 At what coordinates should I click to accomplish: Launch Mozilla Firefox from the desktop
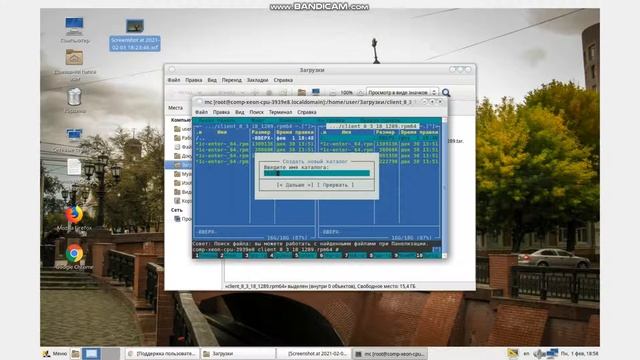pos(74,218)
